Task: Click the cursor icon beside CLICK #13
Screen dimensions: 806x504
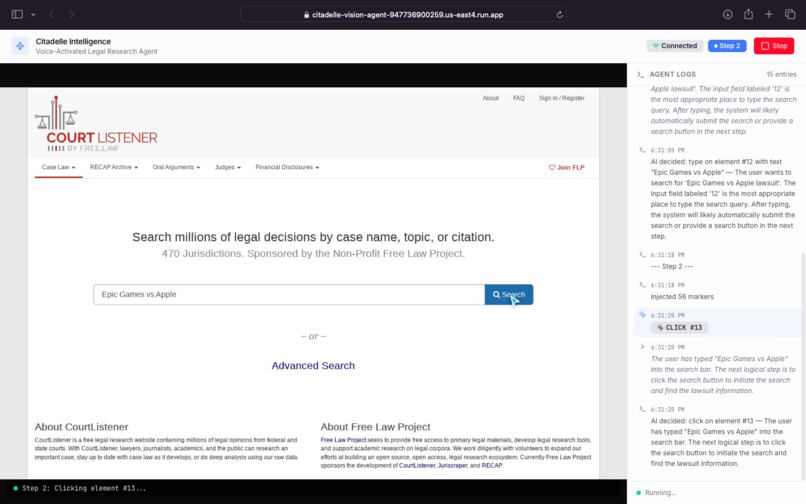Action: [643, 315]
